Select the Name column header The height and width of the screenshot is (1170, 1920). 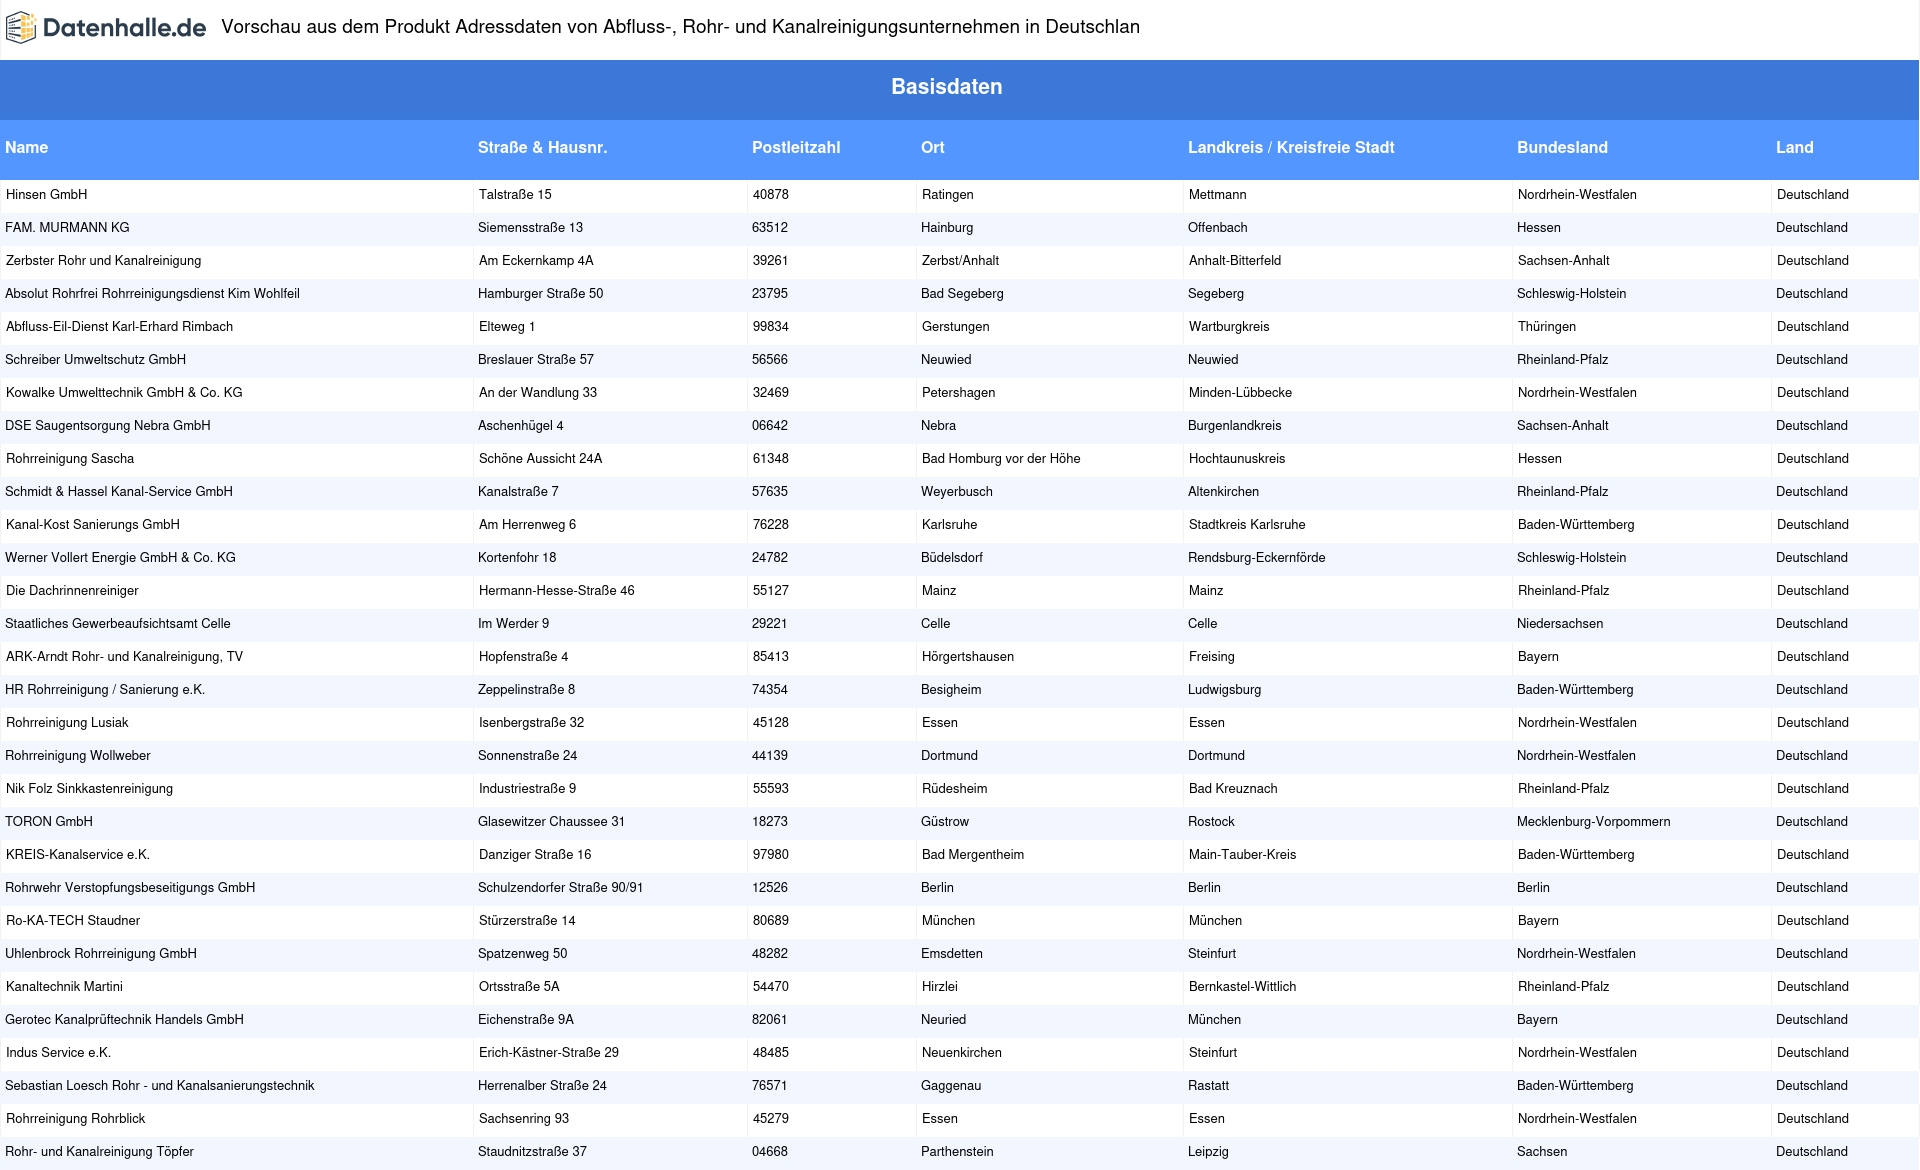point(26,147)
